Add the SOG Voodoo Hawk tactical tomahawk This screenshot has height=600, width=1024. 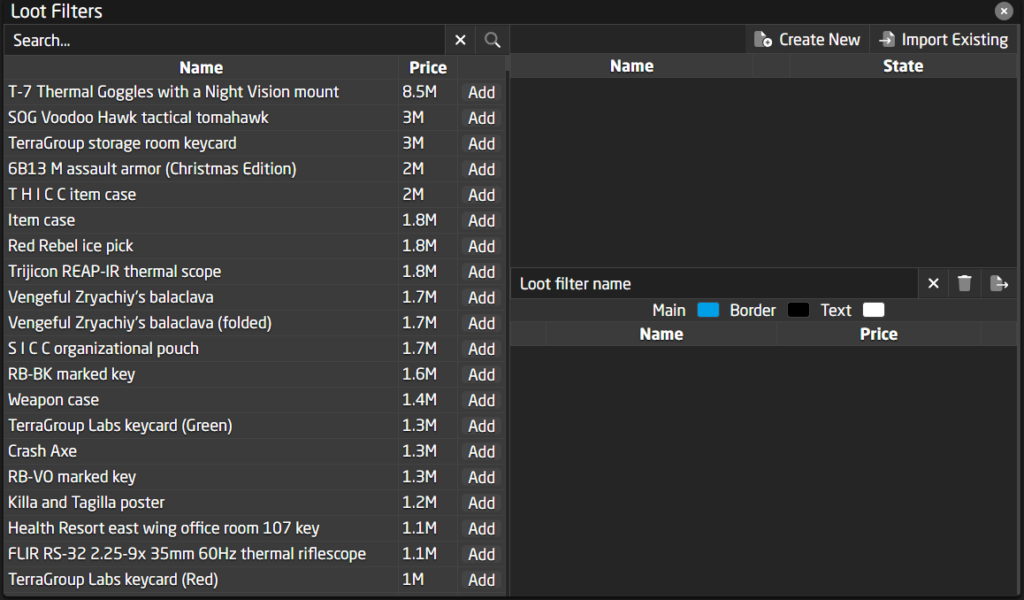pos(481,117)
